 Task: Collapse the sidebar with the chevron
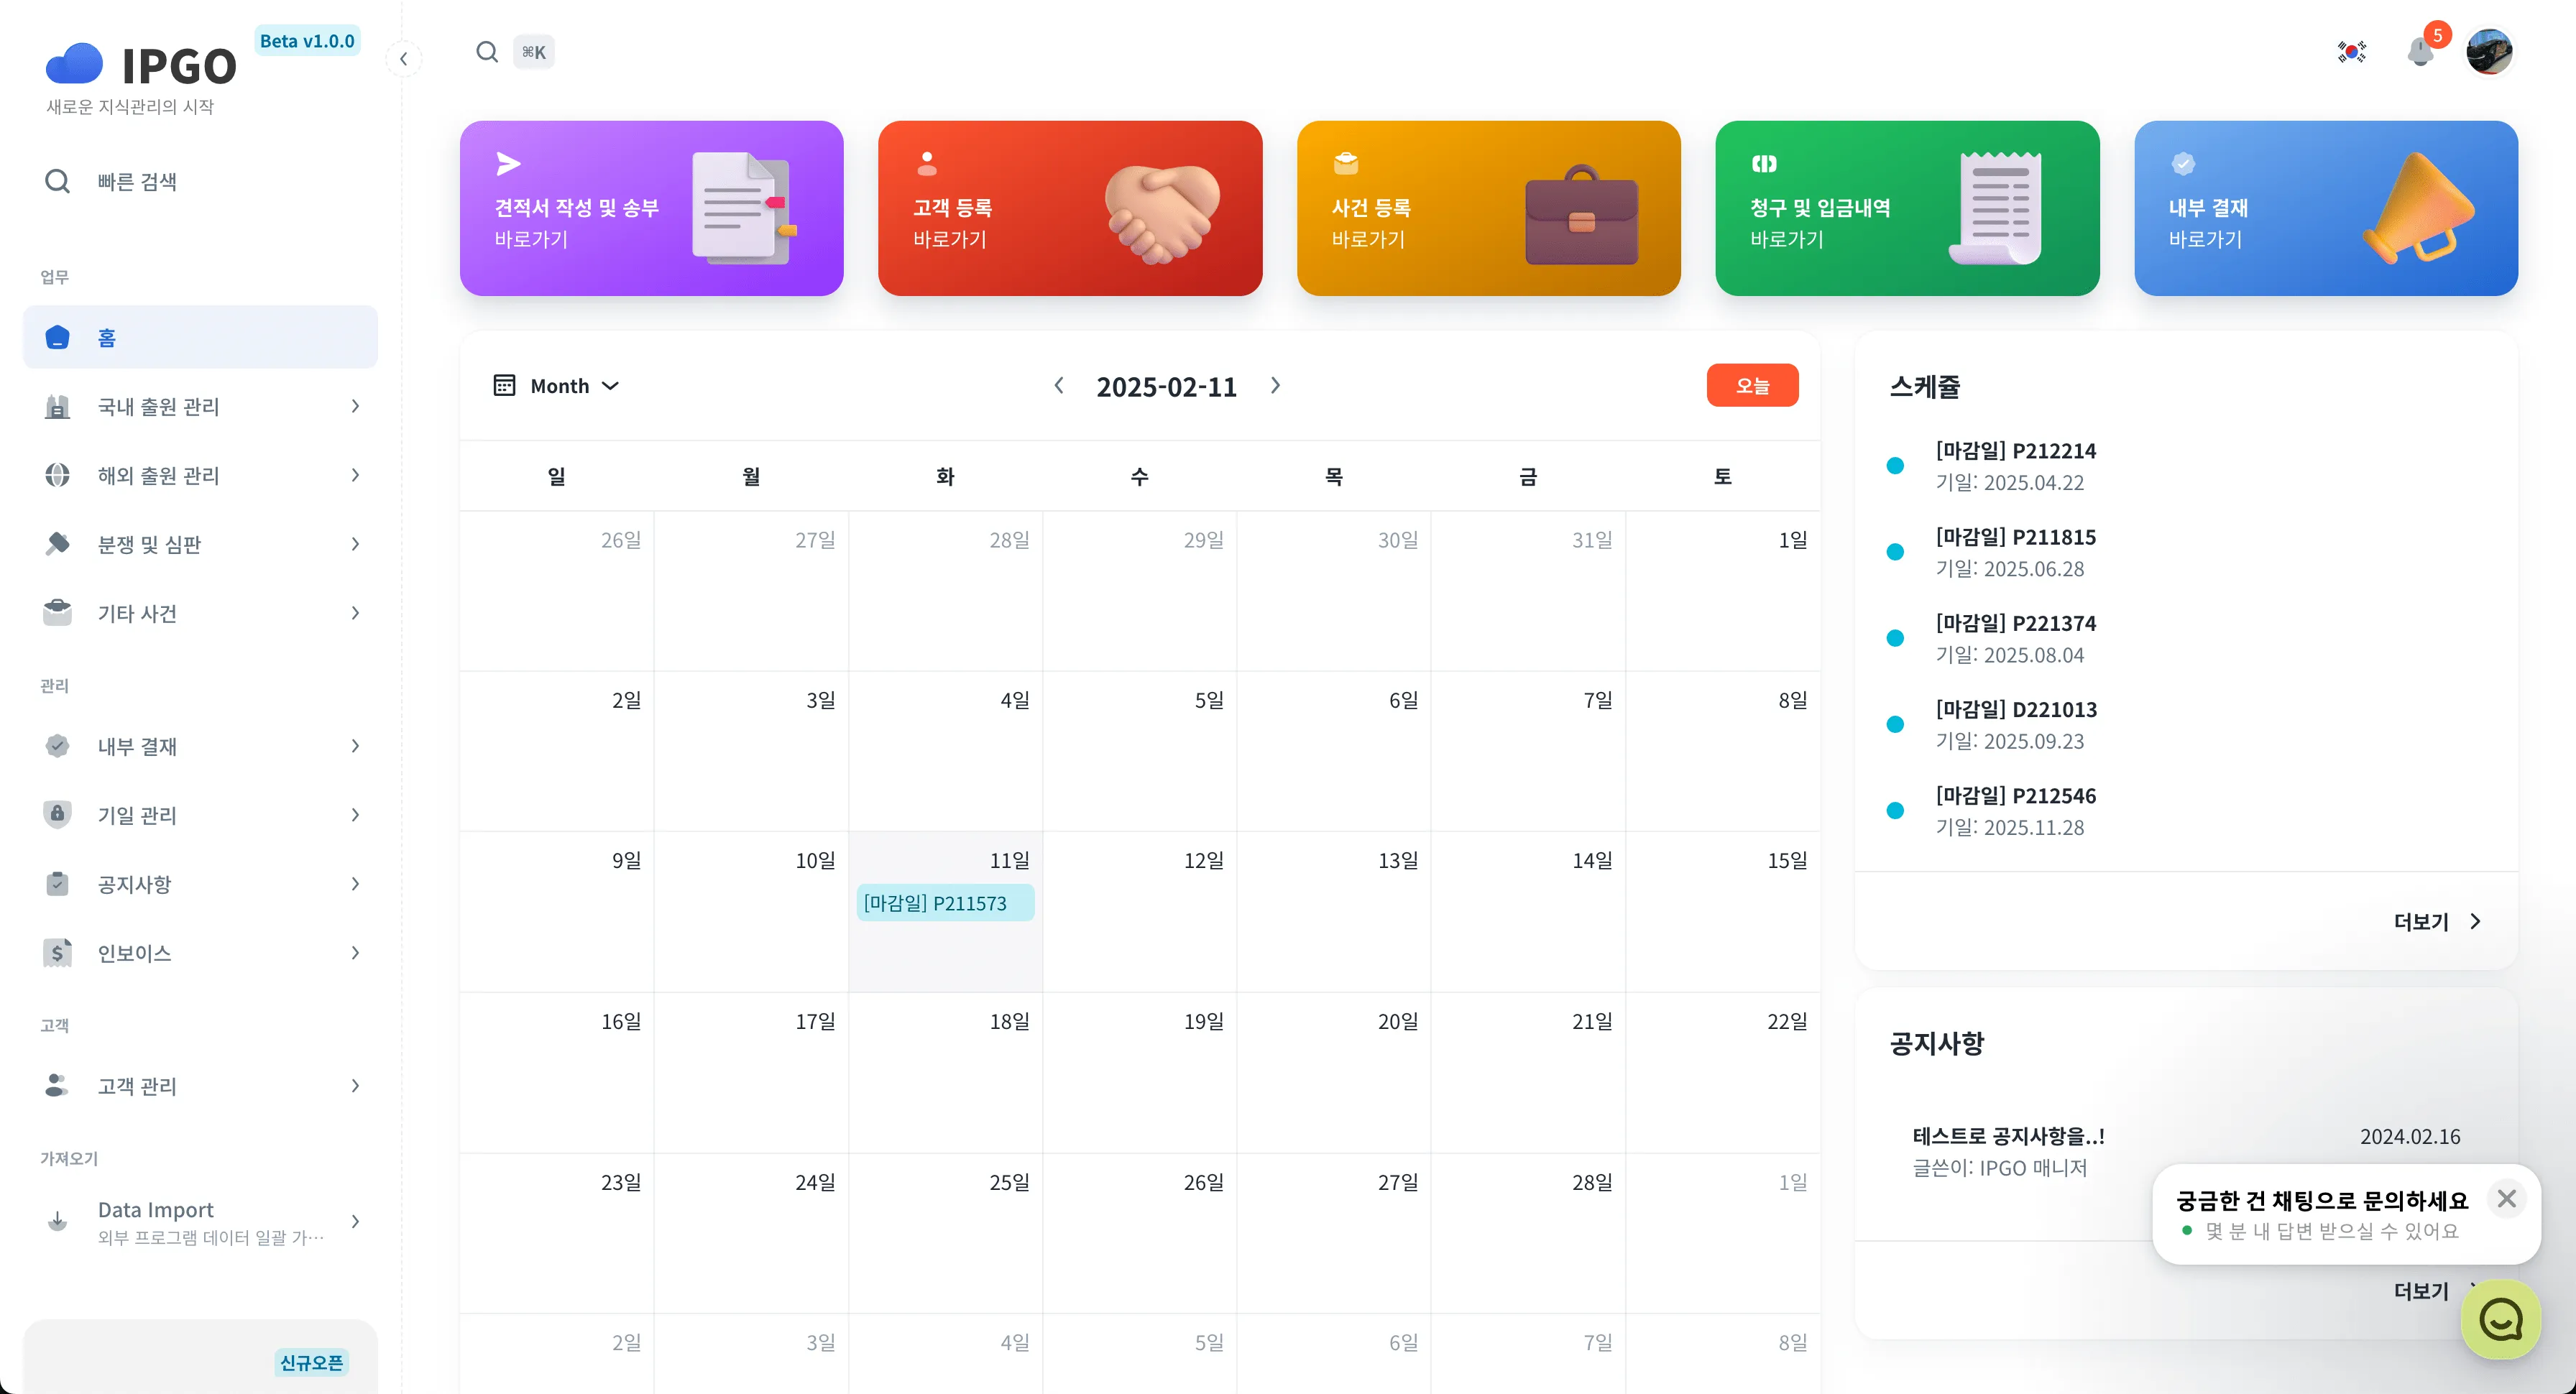click(404, 58)
